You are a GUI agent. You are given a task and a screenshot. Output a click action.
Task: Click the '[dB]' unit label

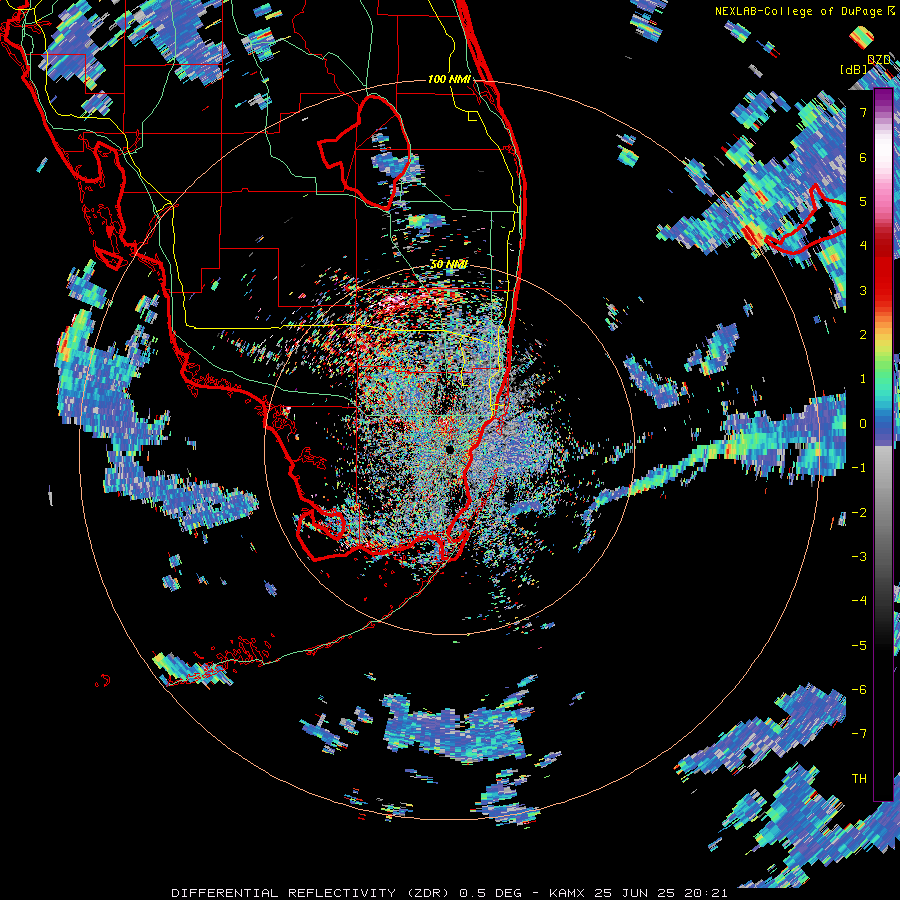(854, 69)
